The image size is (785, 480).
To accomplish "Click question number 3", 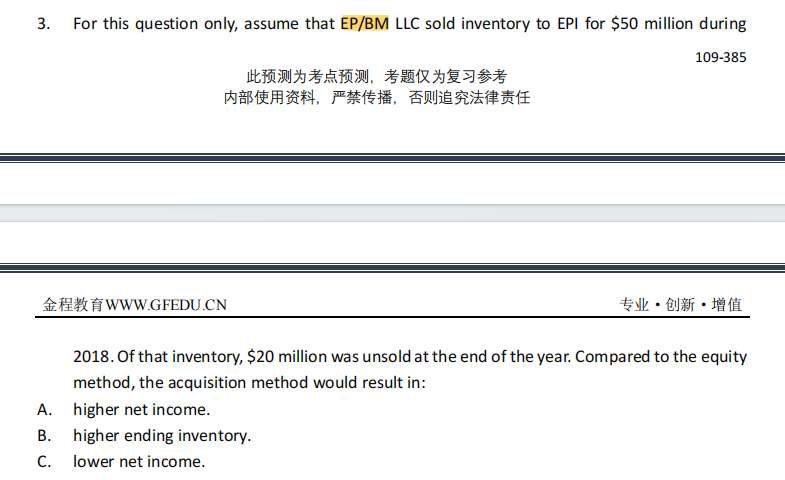I will point(43,23).
